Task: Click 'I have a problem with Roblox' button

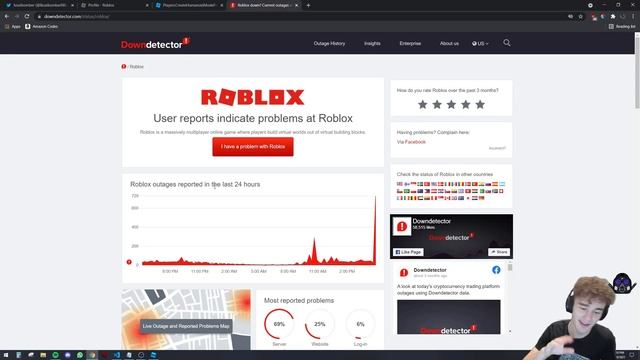Action: pyautogui.click(x=253, y=147)
